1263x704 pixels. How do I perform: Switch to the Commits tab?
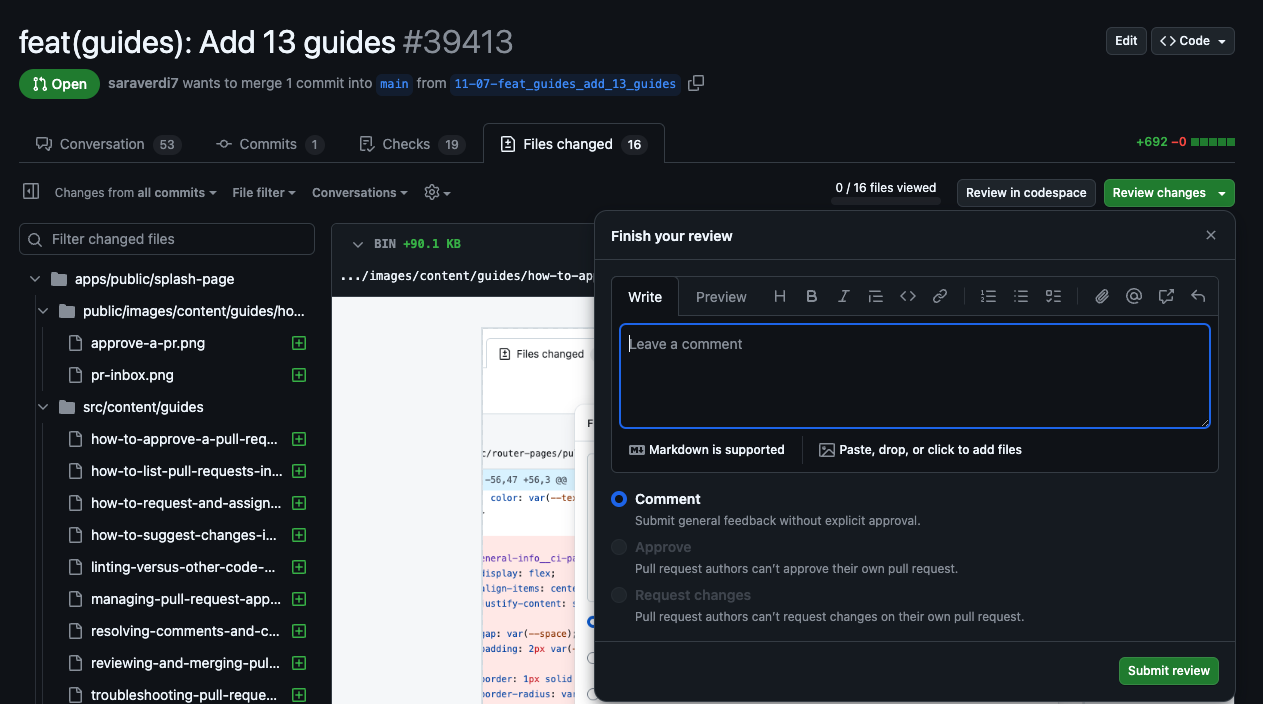pyautogui.click(x=269, y=143)
